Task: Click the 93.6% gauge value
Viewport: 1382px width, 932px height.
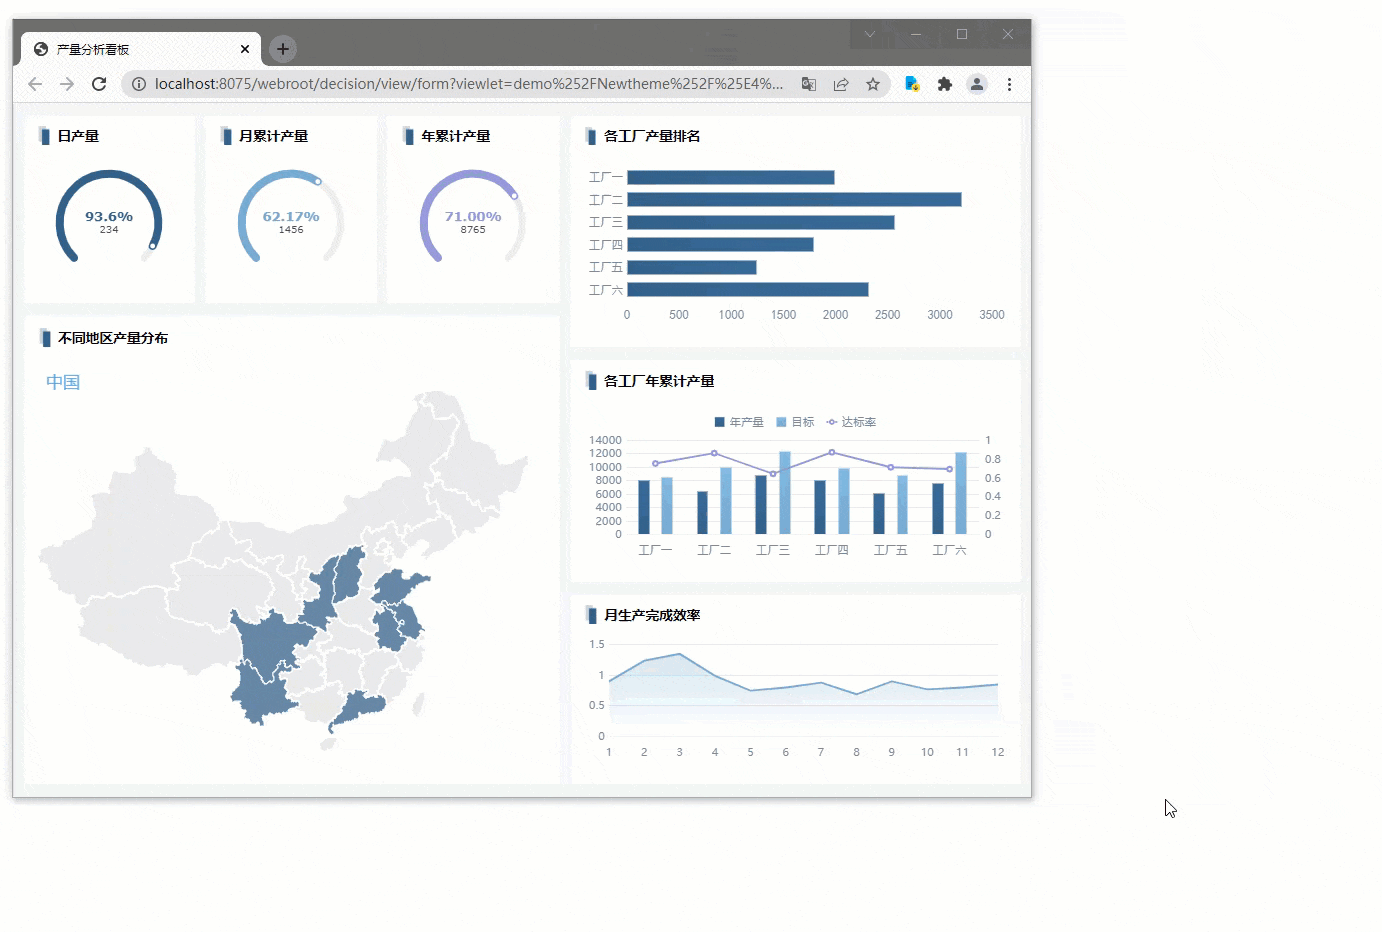Action: pyautogui.click(x=109, y=216)
